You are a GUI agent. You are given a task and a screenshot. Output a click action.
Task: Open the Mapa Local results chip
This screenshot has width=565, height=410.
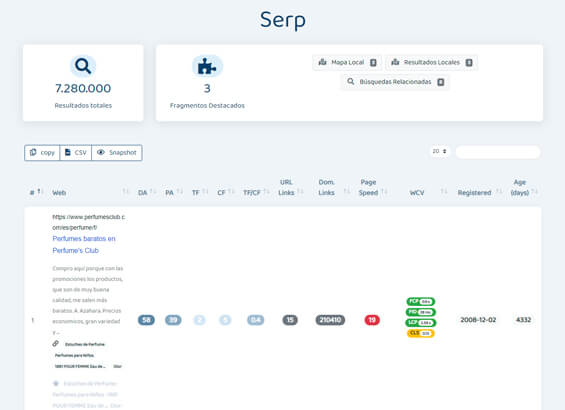(x=347, y=63)
